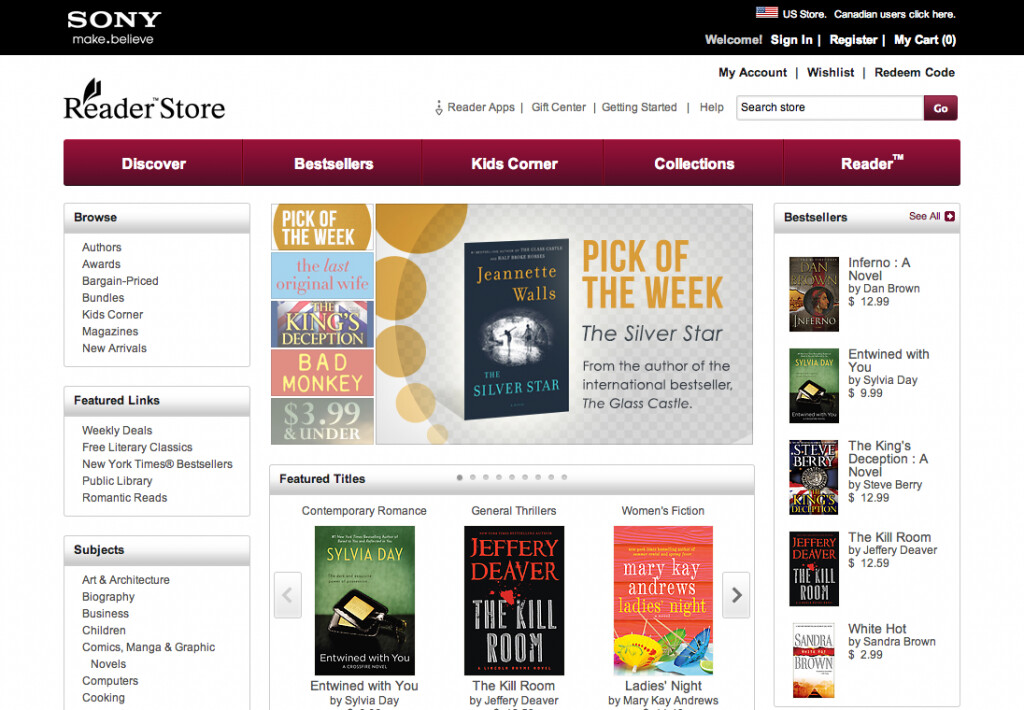Go to last Featured Titles page dot
Viewport: 1024px width, 710px height.
564,477
